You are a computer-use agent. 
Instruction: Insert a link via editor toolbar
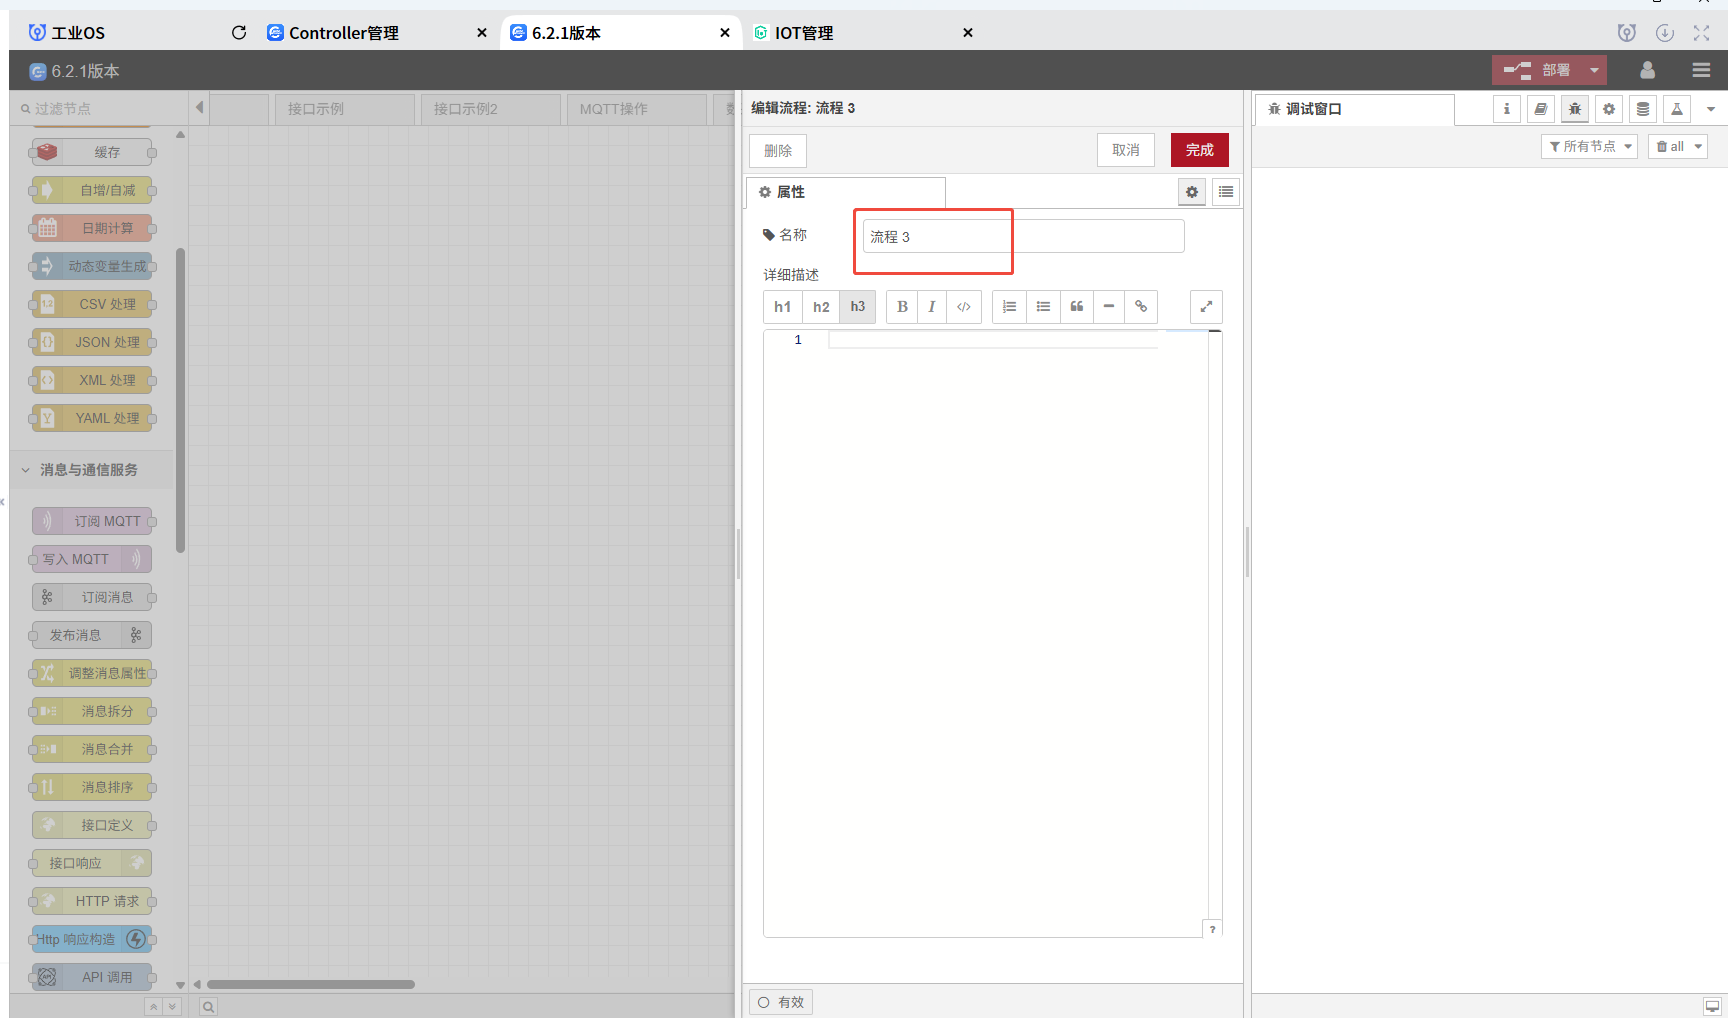[1141, 307]
